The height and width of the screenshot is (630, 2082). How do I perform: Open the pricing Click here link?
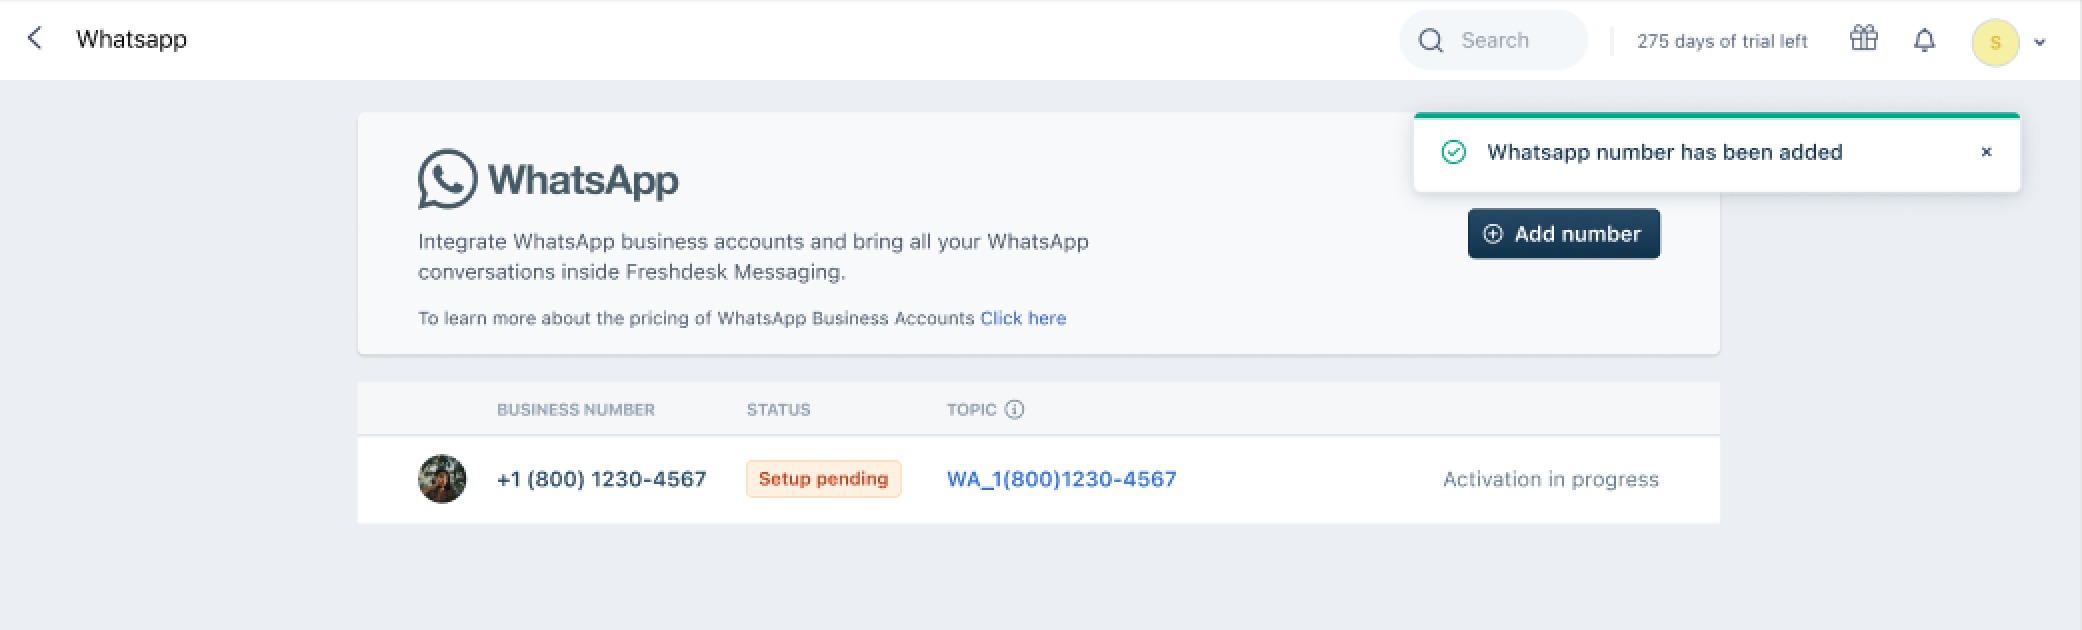pos(1023,318)
